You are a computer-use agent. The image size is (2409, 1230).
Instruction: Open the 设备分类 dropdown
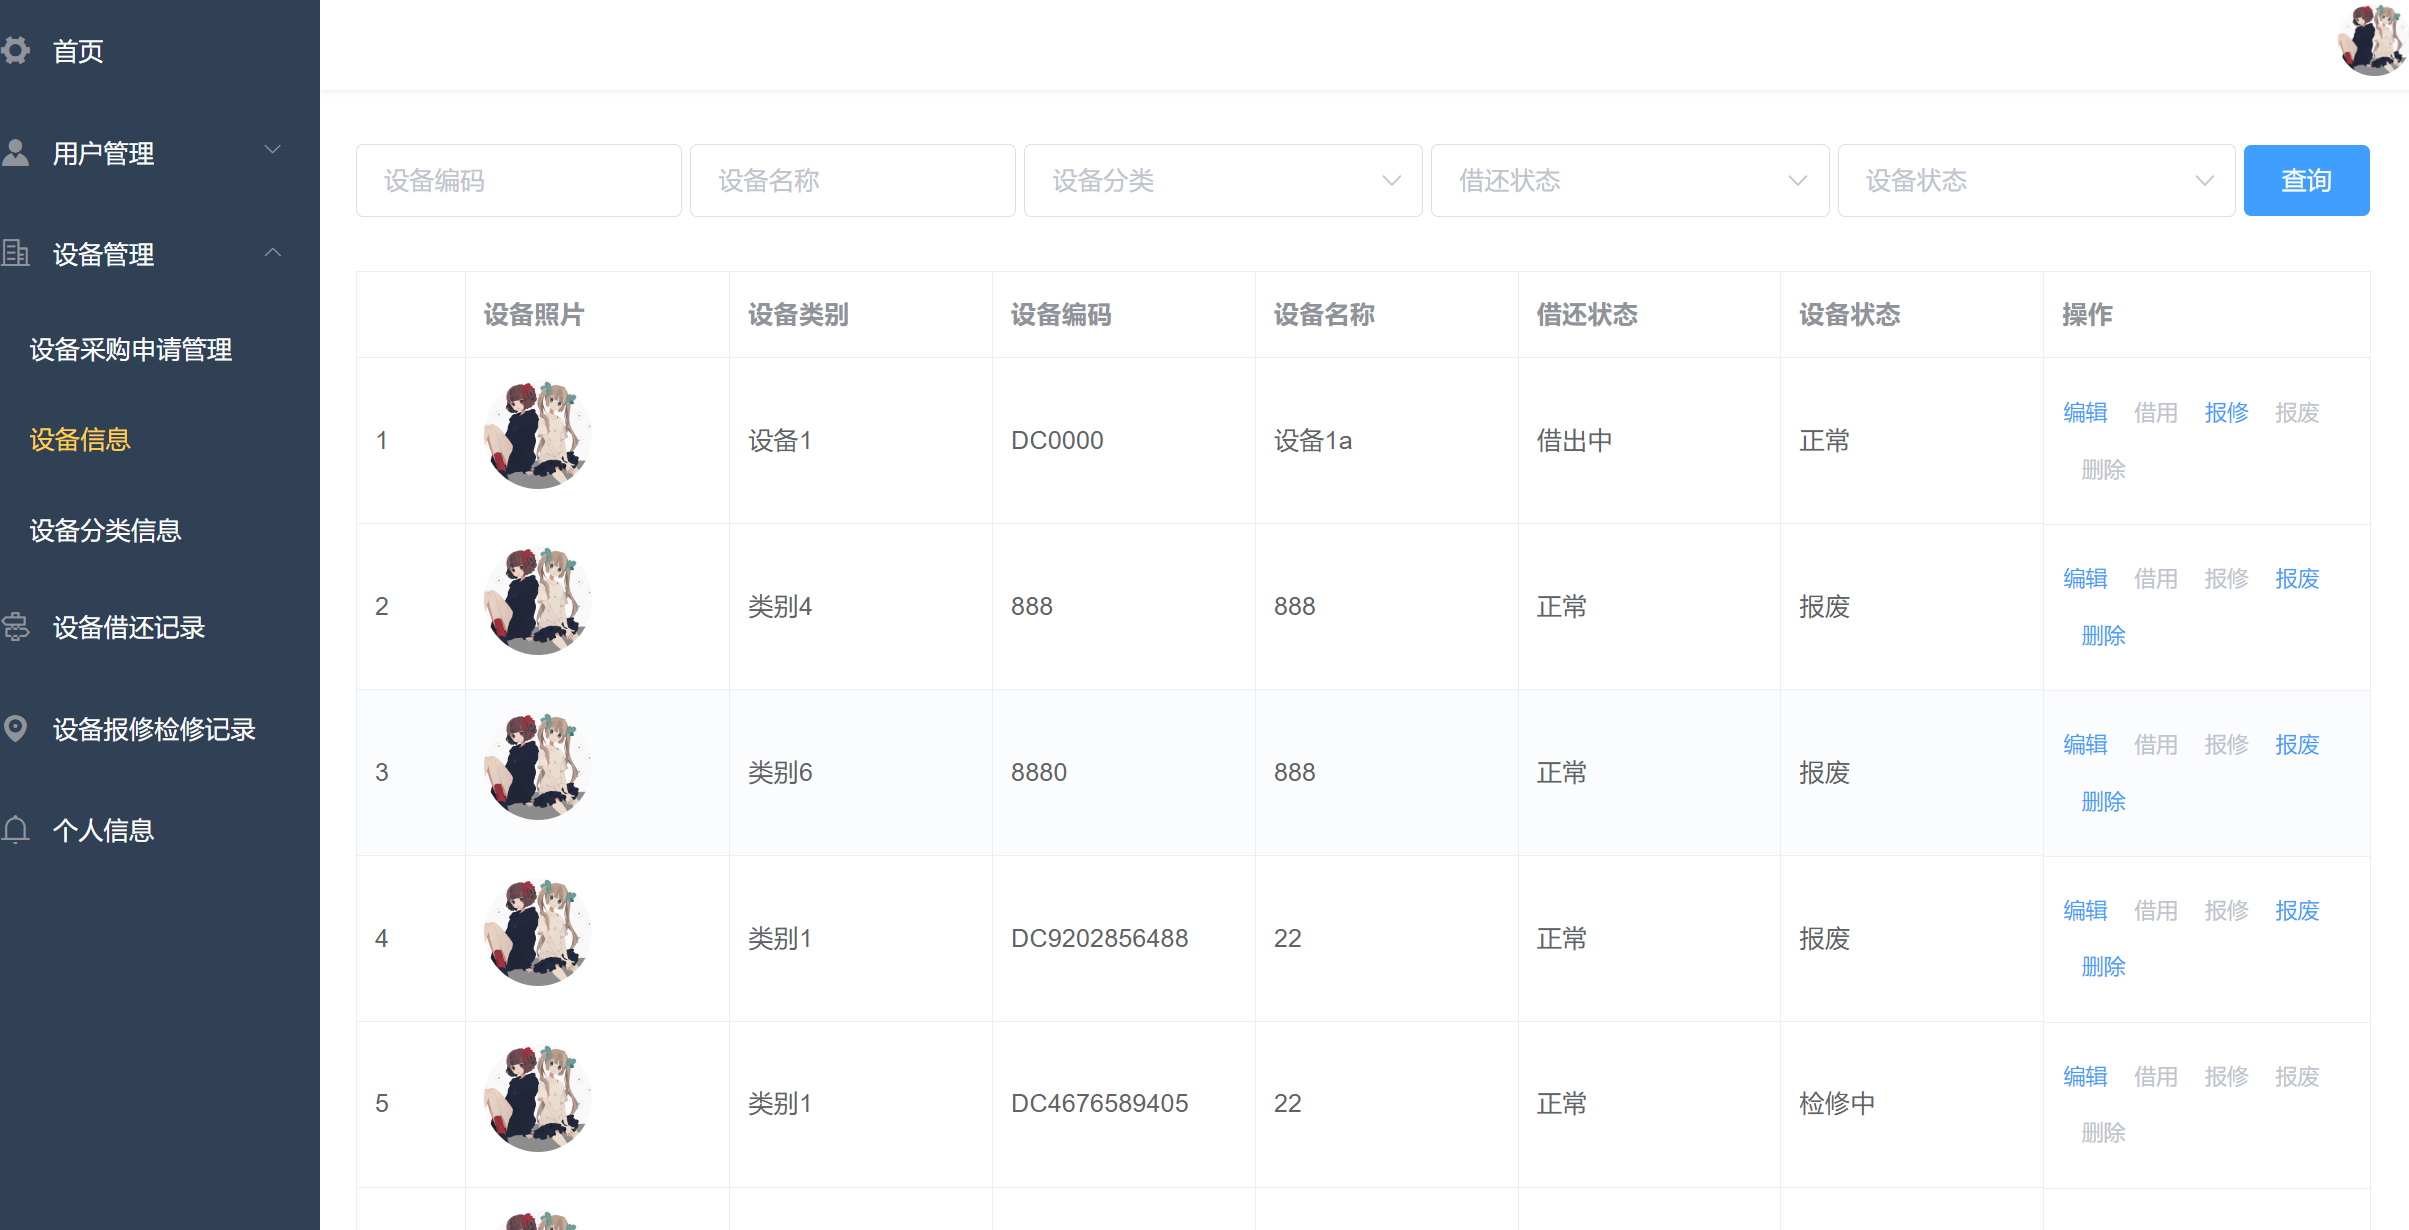pos(1222,180)
